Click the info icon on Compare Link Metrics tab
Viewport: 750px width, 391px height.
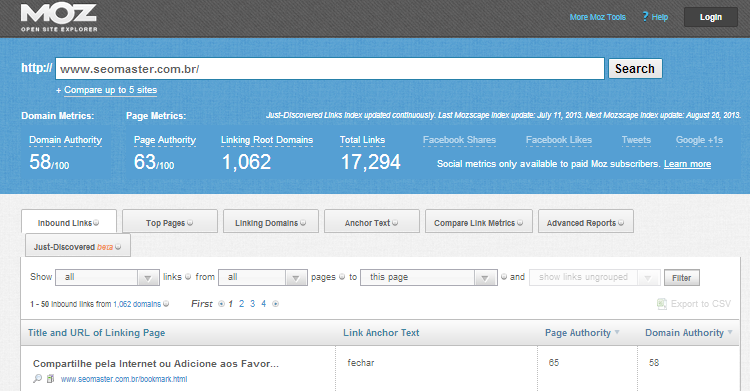pos(519,223)
